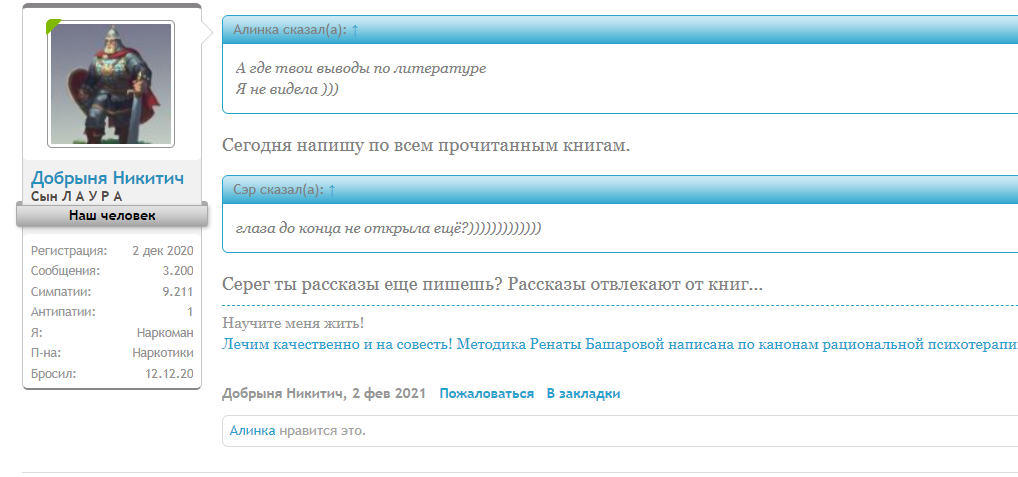Click the green online indicator on avatar

tap(52, 25)
